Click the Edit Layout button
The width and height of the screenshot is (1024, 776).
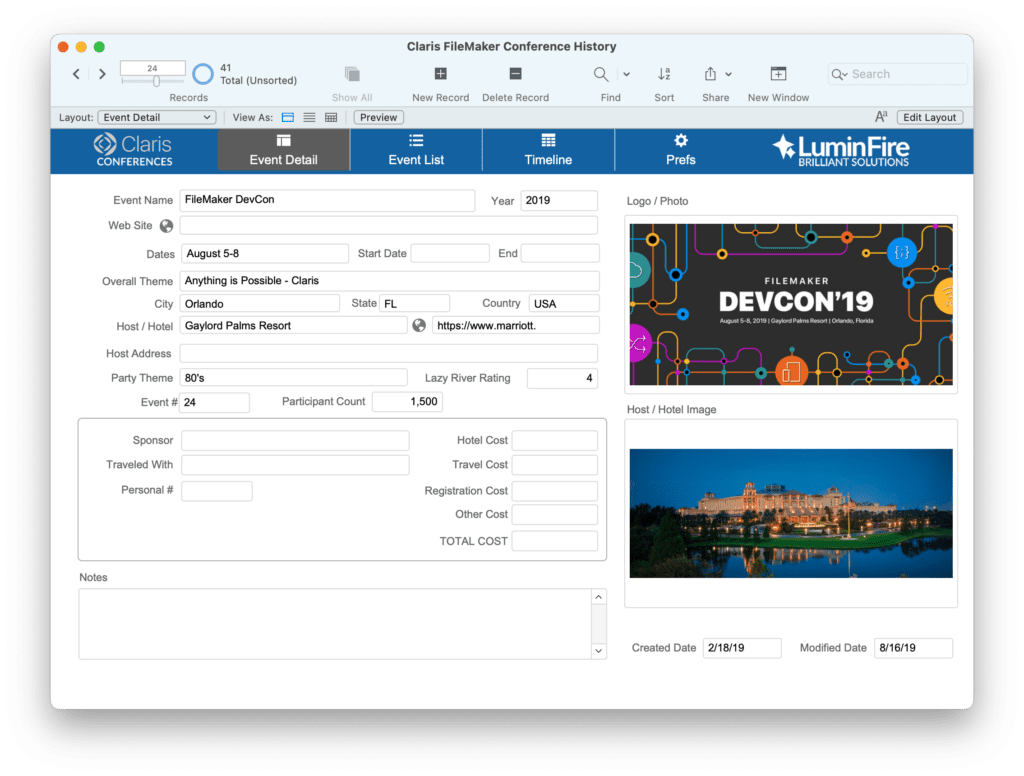(x=930, y=117)
